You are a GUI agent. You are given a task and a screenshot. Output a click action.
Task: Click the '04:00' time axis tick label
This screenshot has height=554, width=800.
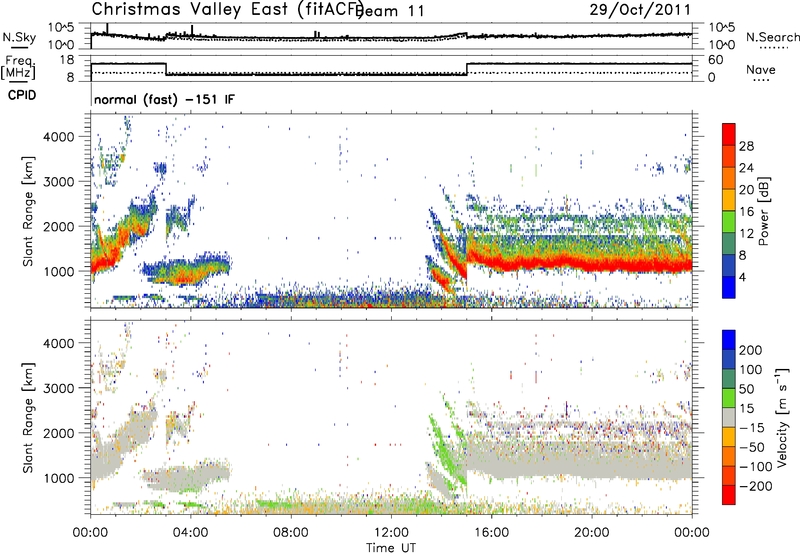tap(191, 533)
